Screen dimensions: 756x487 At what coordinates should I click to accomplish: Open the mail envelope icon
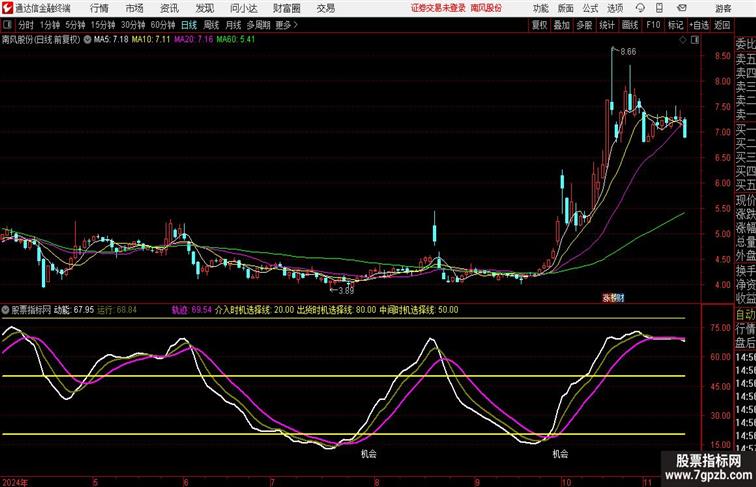pos(682,8)
